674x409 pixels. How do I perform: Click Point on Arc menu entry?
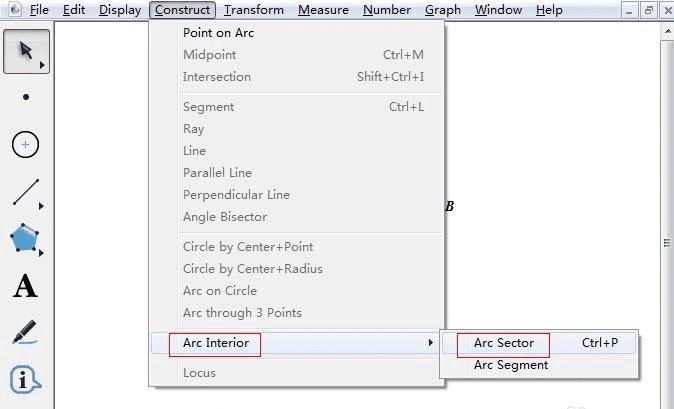click(218, 33)
